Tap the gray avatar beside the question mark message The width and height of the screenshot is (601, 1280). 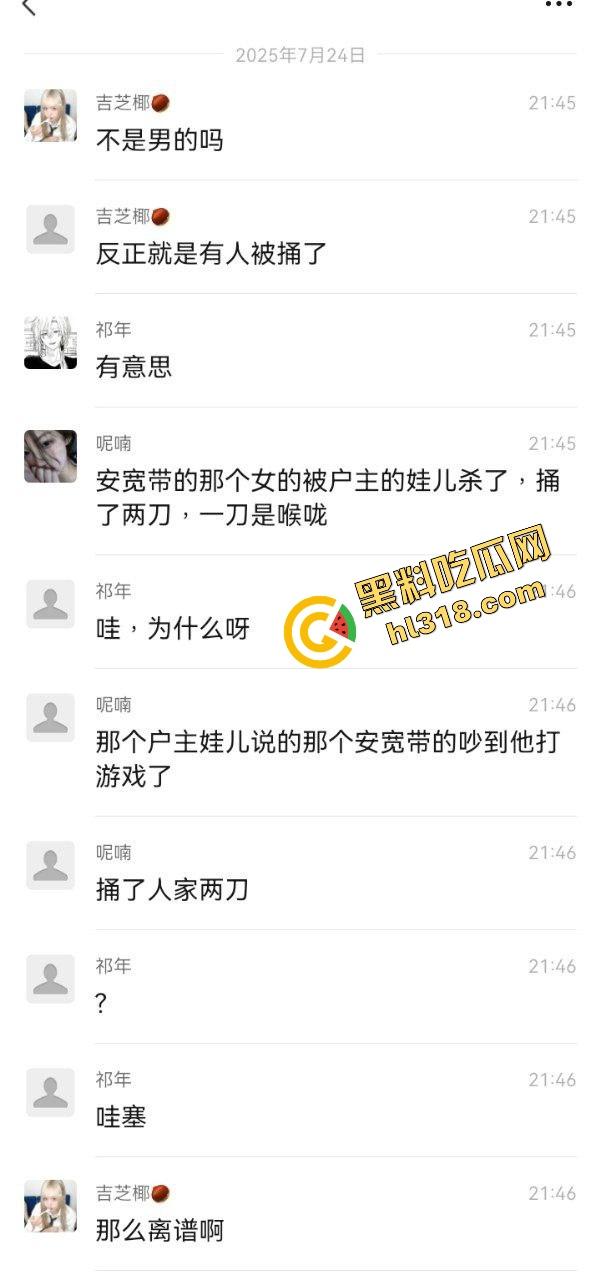pos(50,979)
